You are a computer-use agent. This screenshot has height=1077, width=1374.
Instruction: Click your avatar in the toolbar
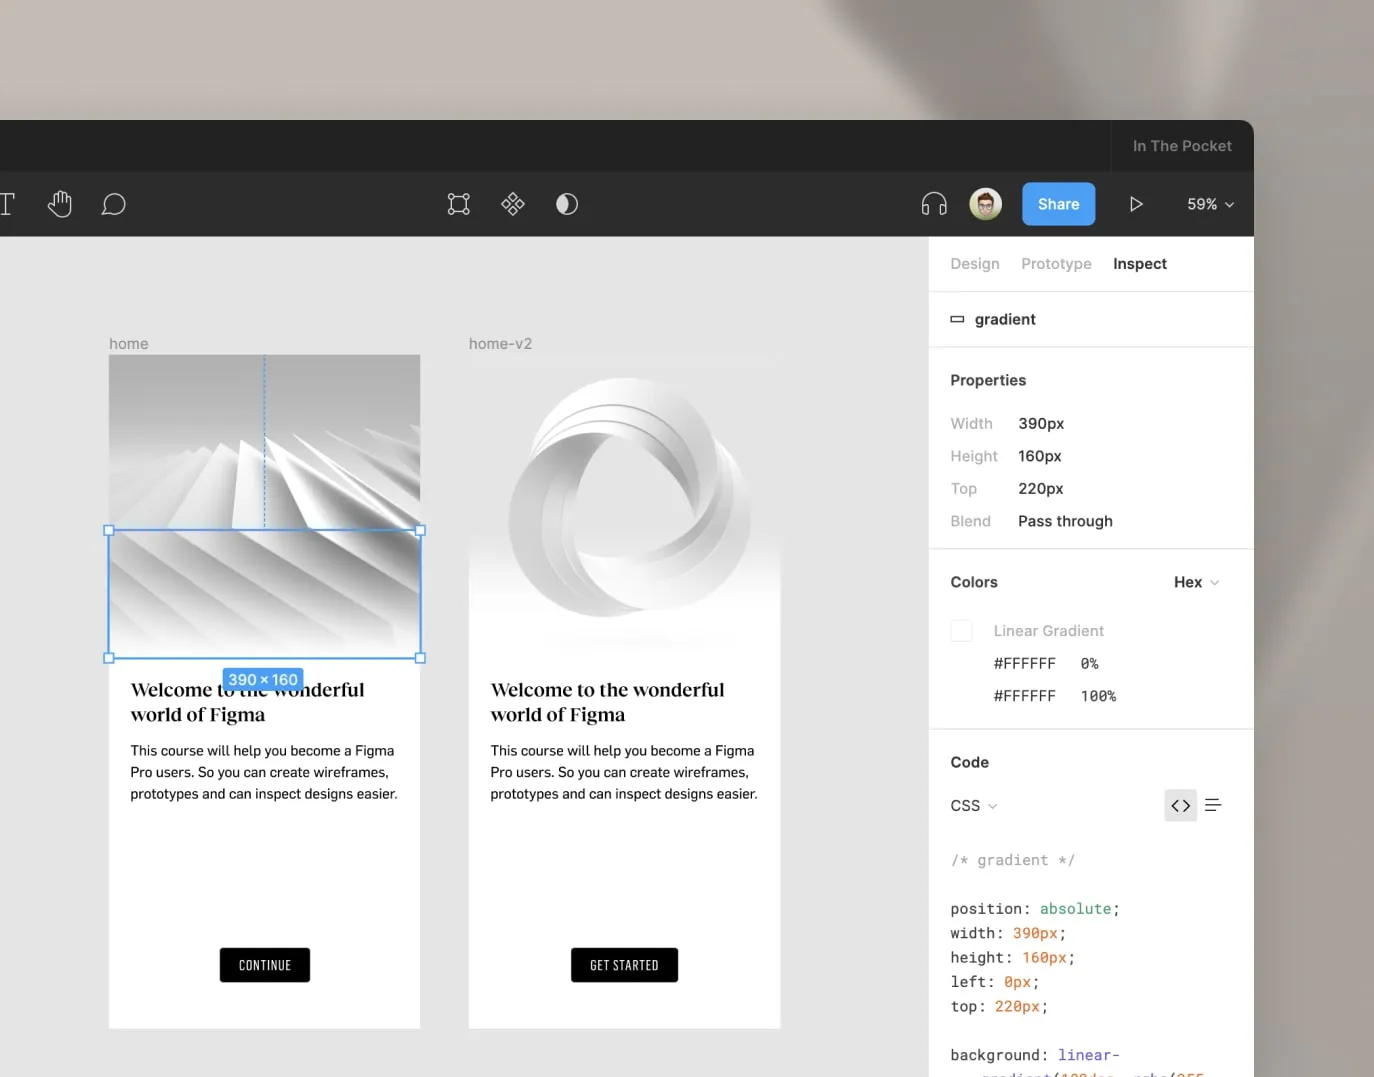point(985,204)
